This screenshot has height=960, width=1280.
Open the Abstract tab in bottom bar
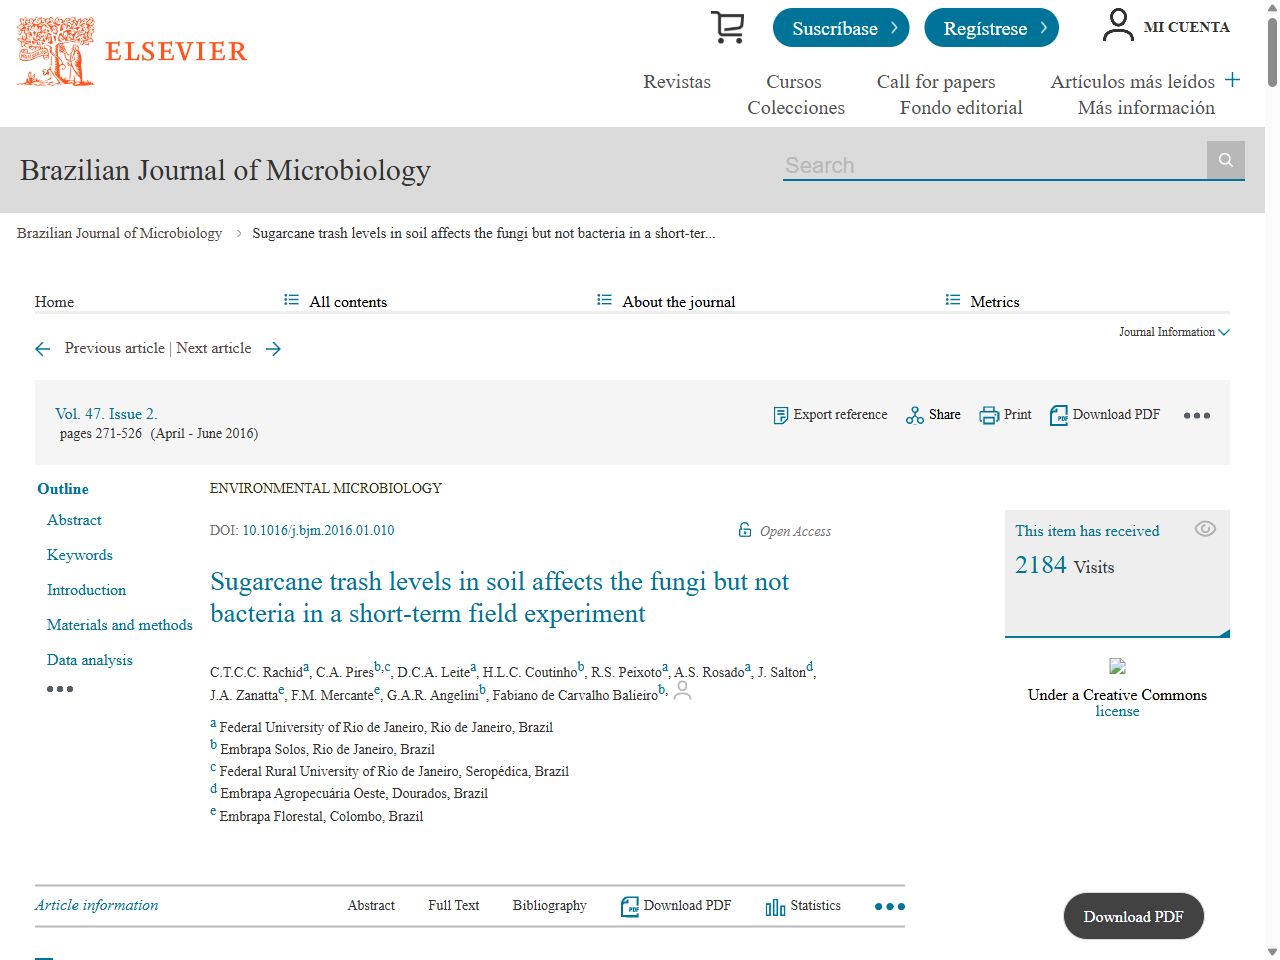371,906
